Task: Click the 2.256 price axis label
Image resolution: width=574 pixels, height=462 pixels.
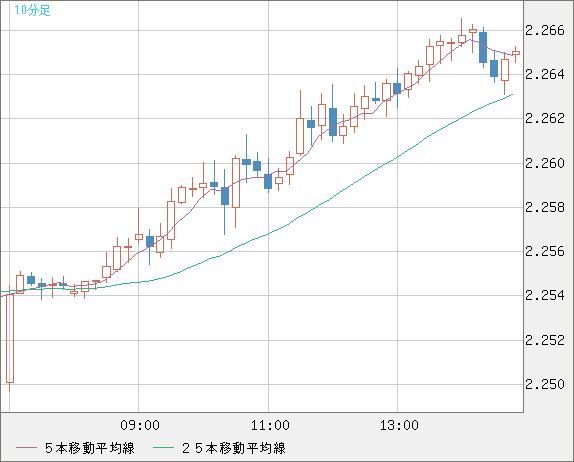Action: 545,252
